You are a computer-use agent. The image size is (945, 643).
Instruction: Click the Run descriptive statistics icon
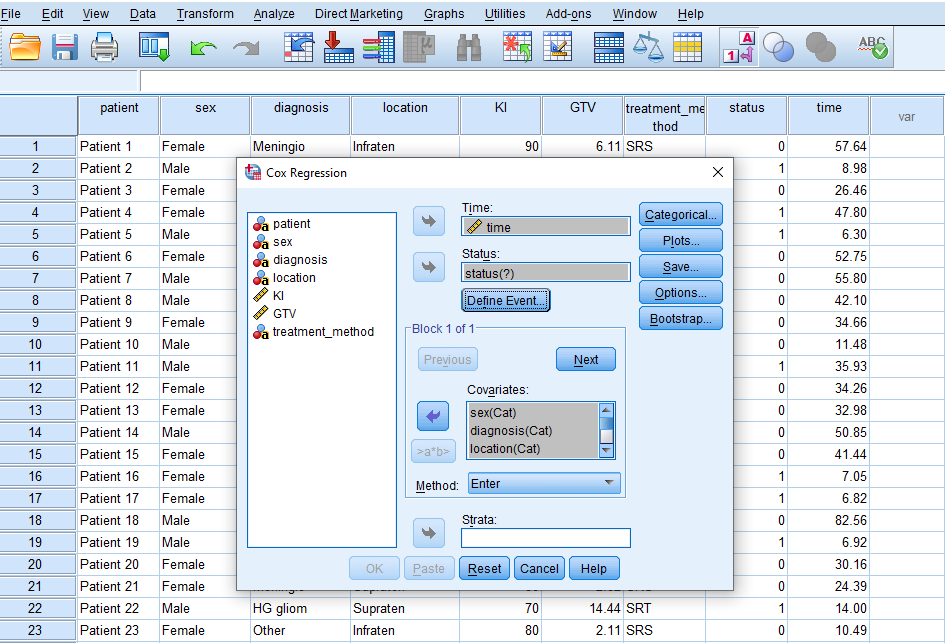[419, 47]
